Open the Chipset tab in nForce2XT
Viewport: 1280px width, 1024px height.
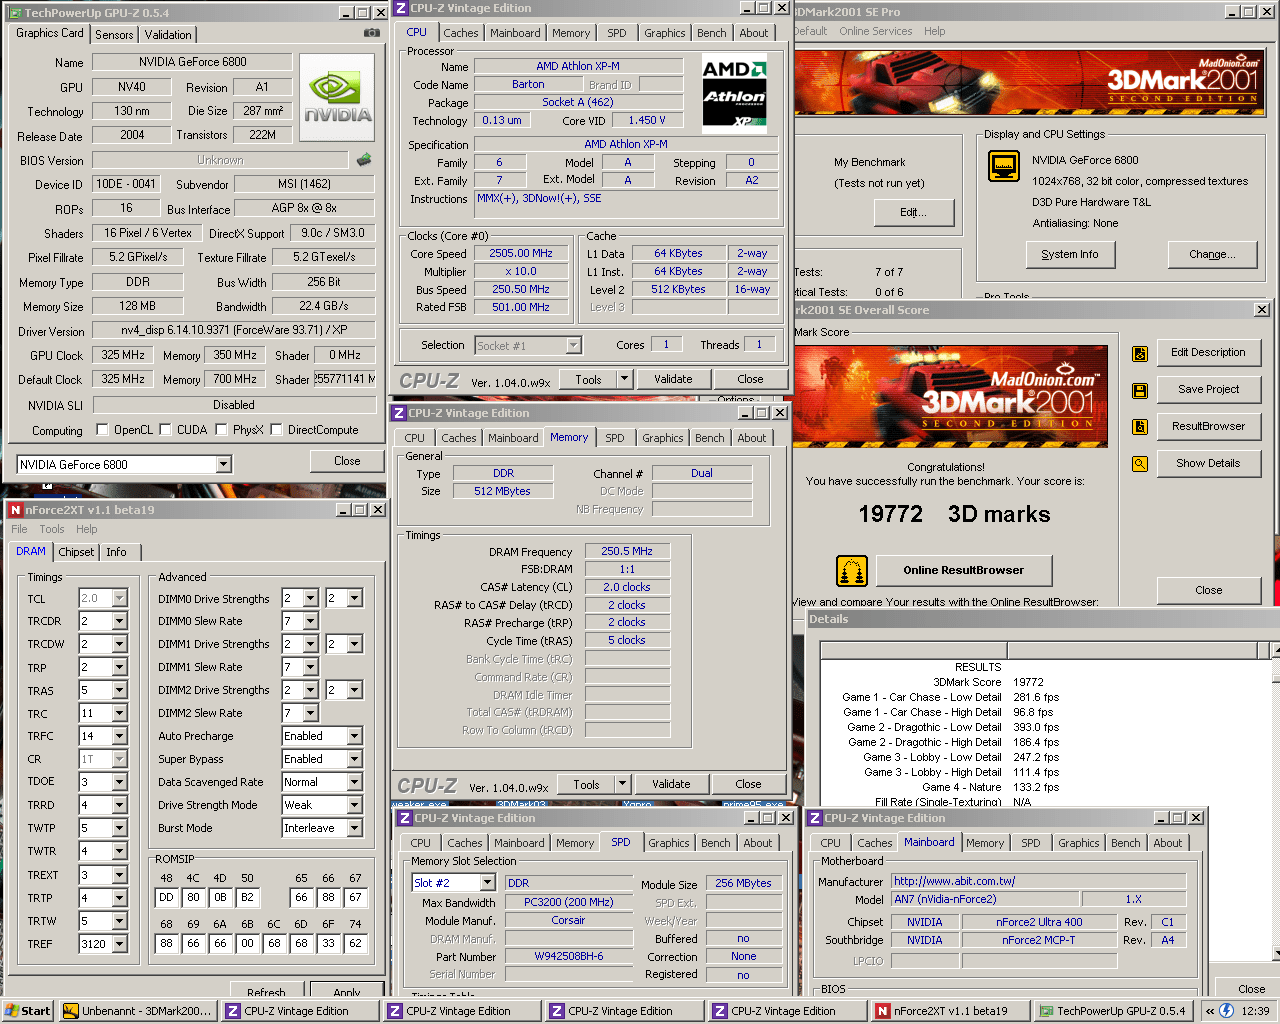(76, 552)
